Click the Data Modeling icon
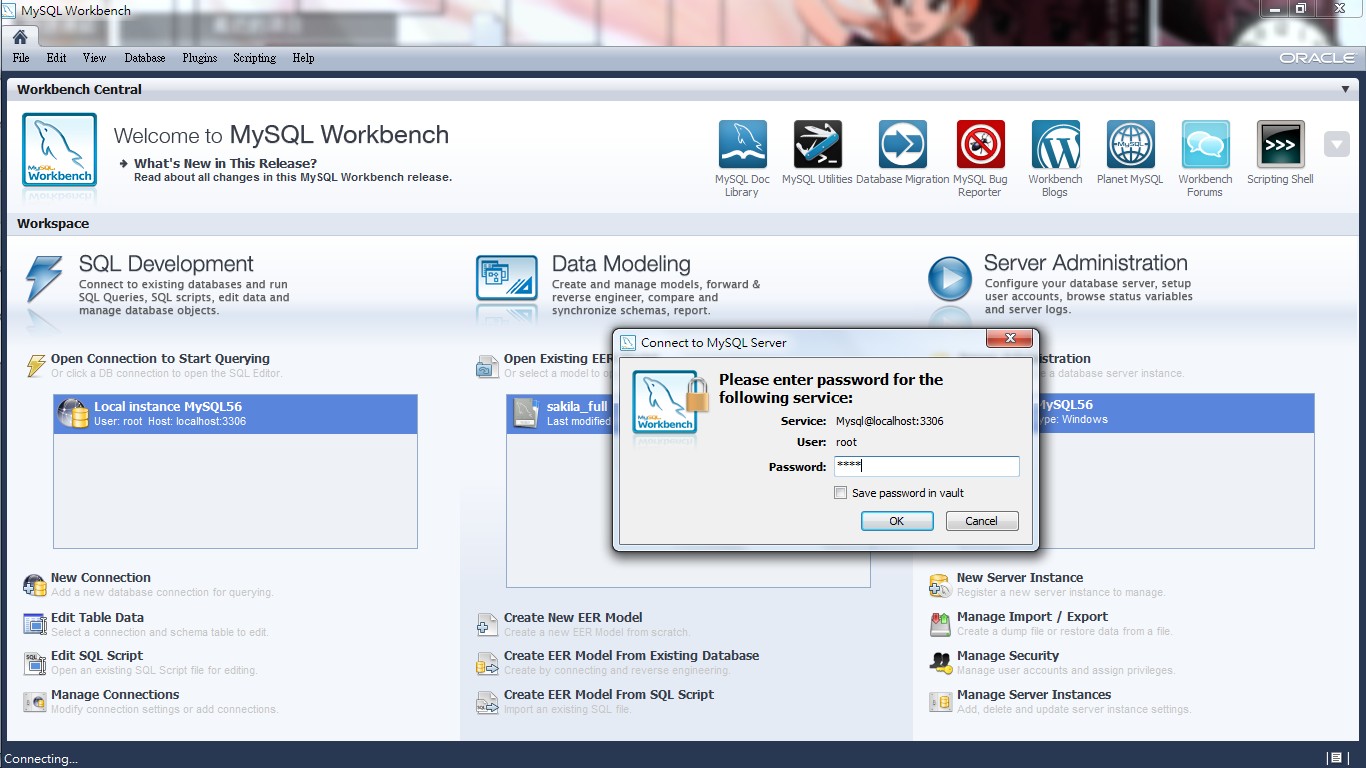This screenshot has width=1366, height=768. coord(507,278)
